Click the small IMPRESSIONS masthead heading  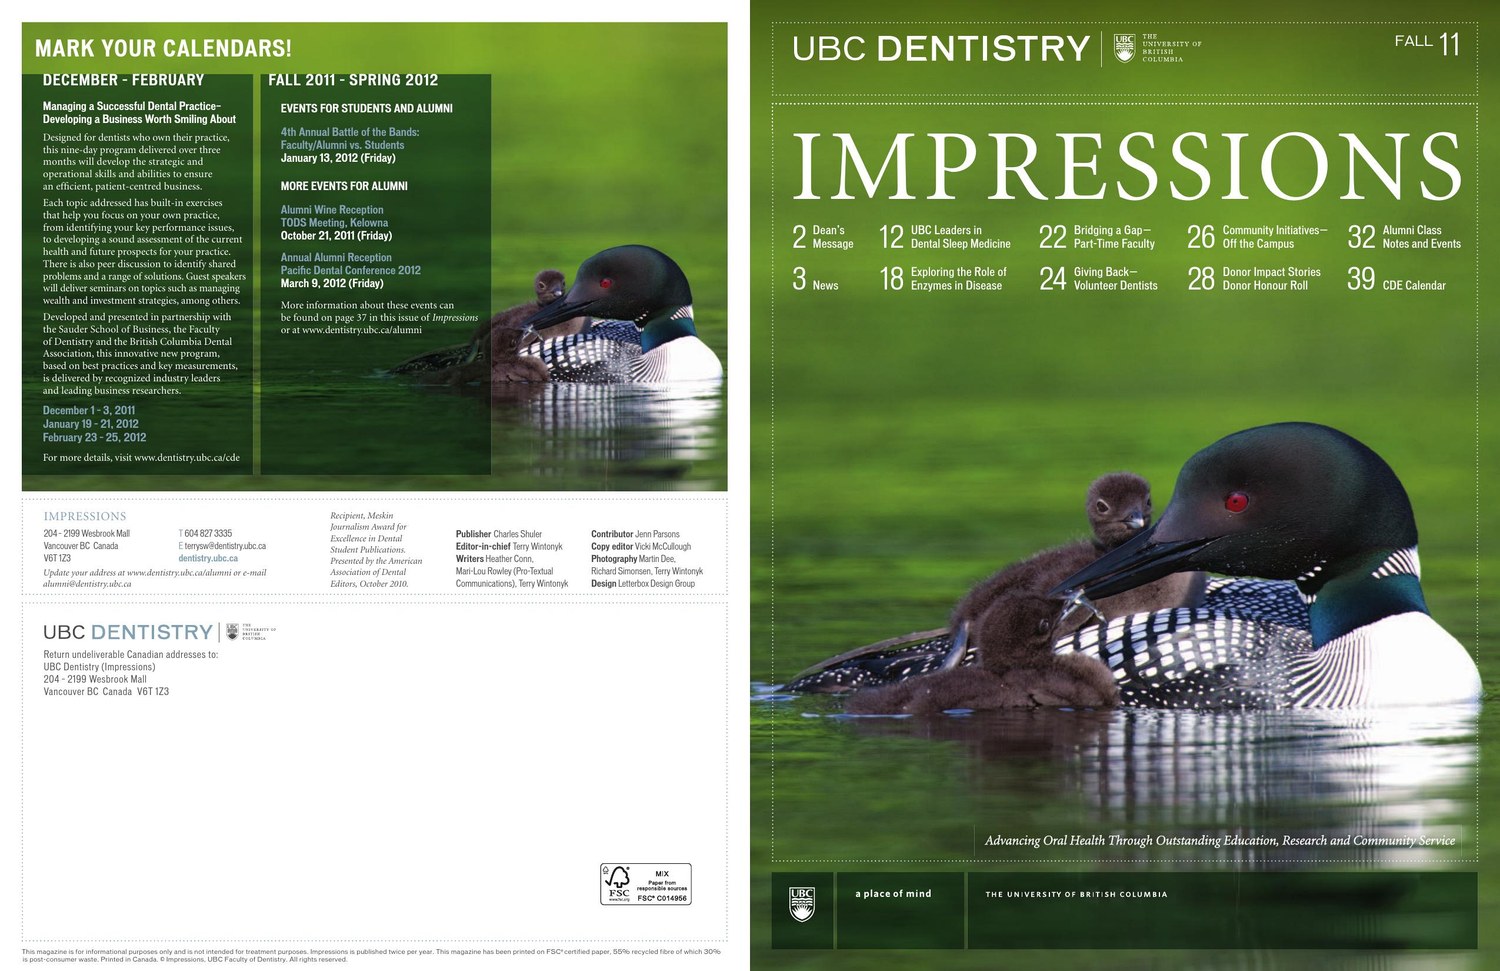click(85, 517)
